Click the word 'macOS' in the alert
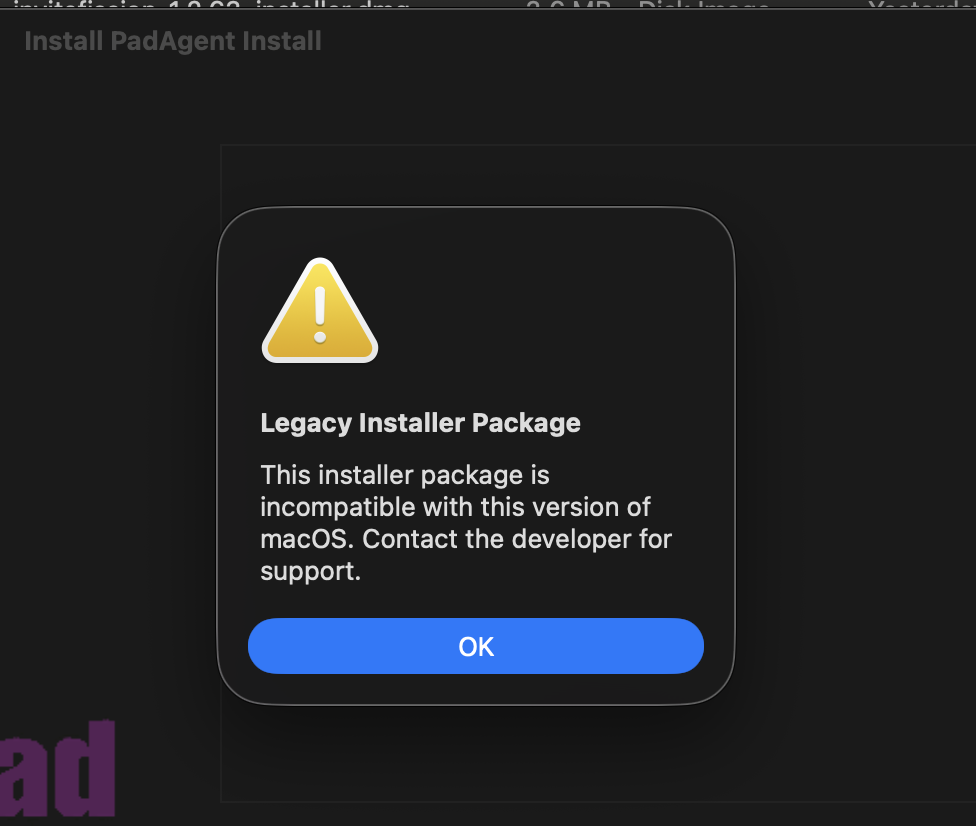The image size is (976, 826). point(305,540)
